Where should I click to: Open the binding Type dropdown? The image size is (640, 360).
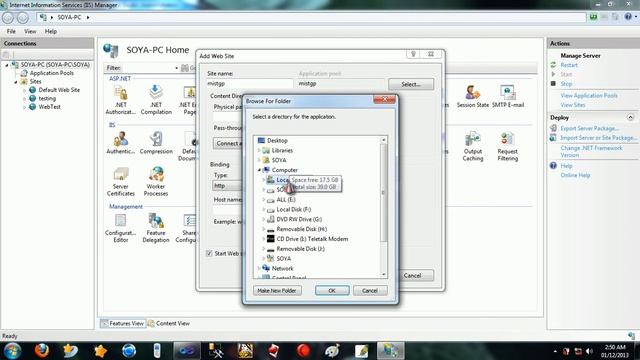pyautogui.click(x=227, y=185)
